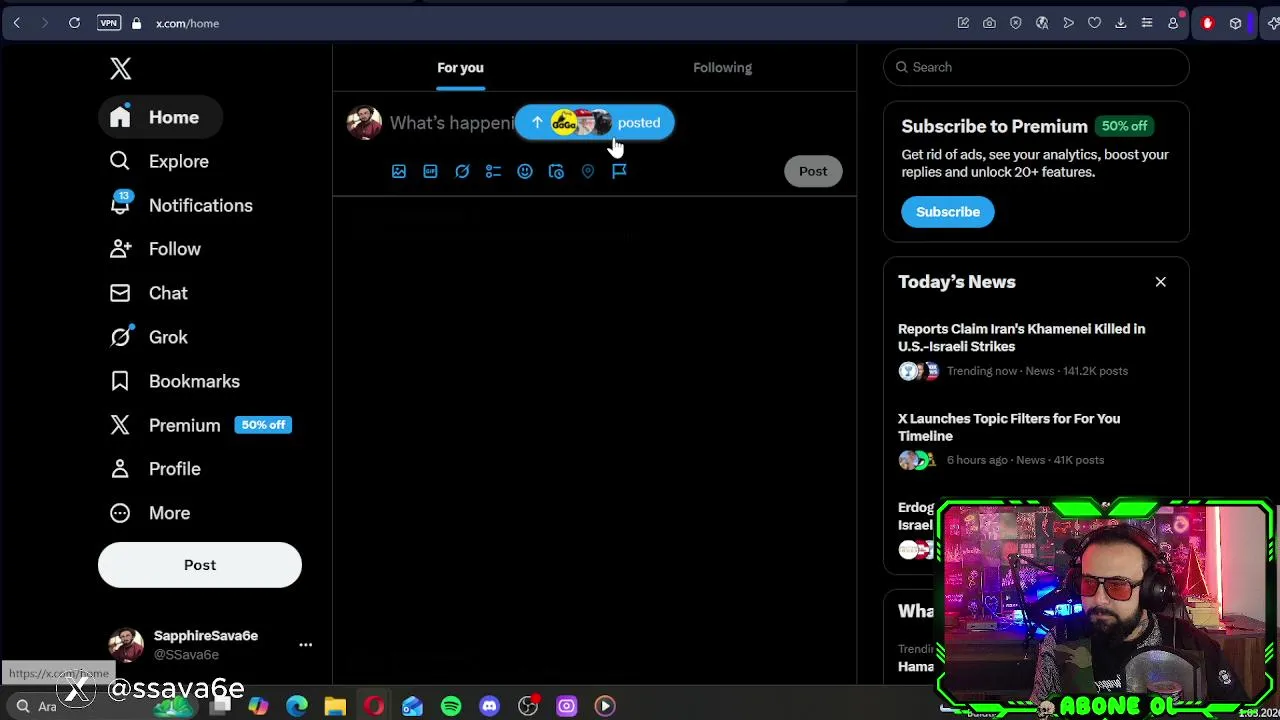Click the composer profile avatar

364,123
